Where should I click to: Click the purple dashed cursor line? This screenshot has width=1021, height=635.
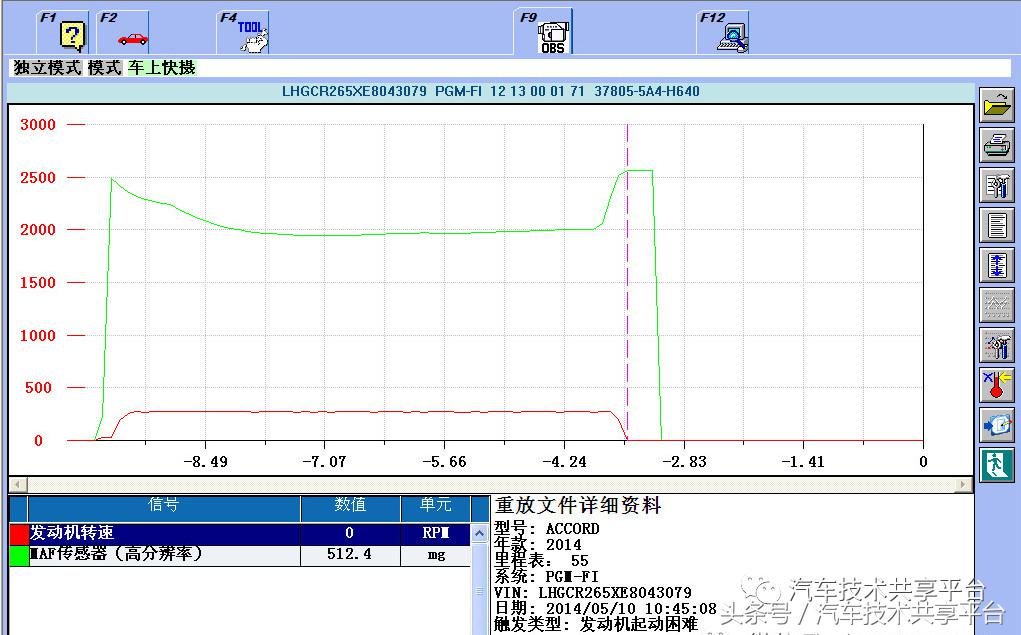[x=627, y=280]
